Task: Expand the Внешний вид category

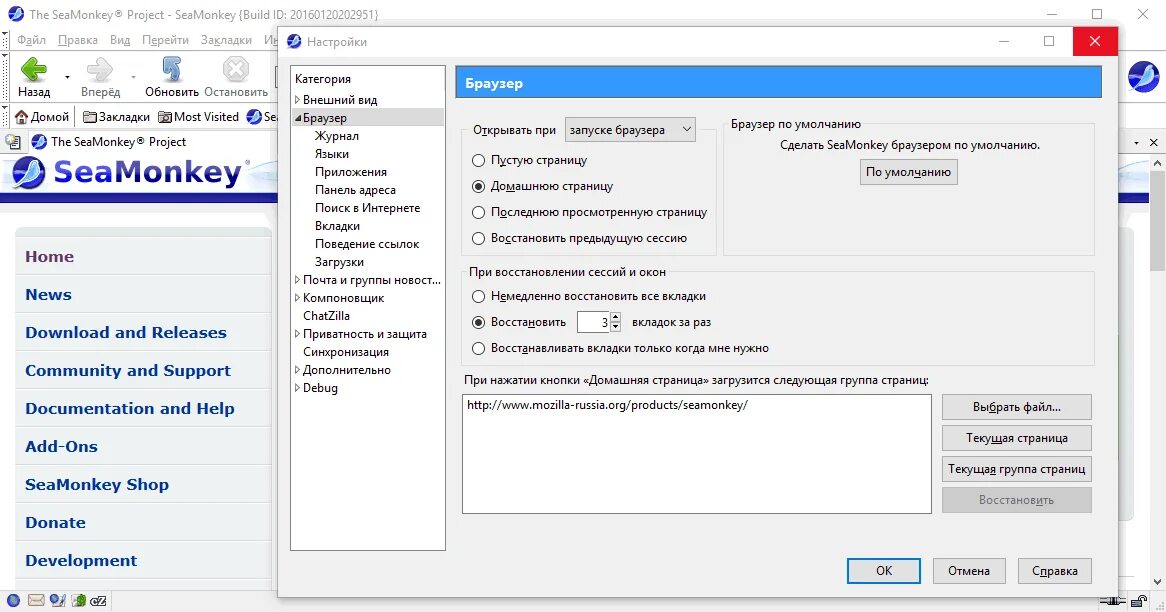Action: point(297,99)
